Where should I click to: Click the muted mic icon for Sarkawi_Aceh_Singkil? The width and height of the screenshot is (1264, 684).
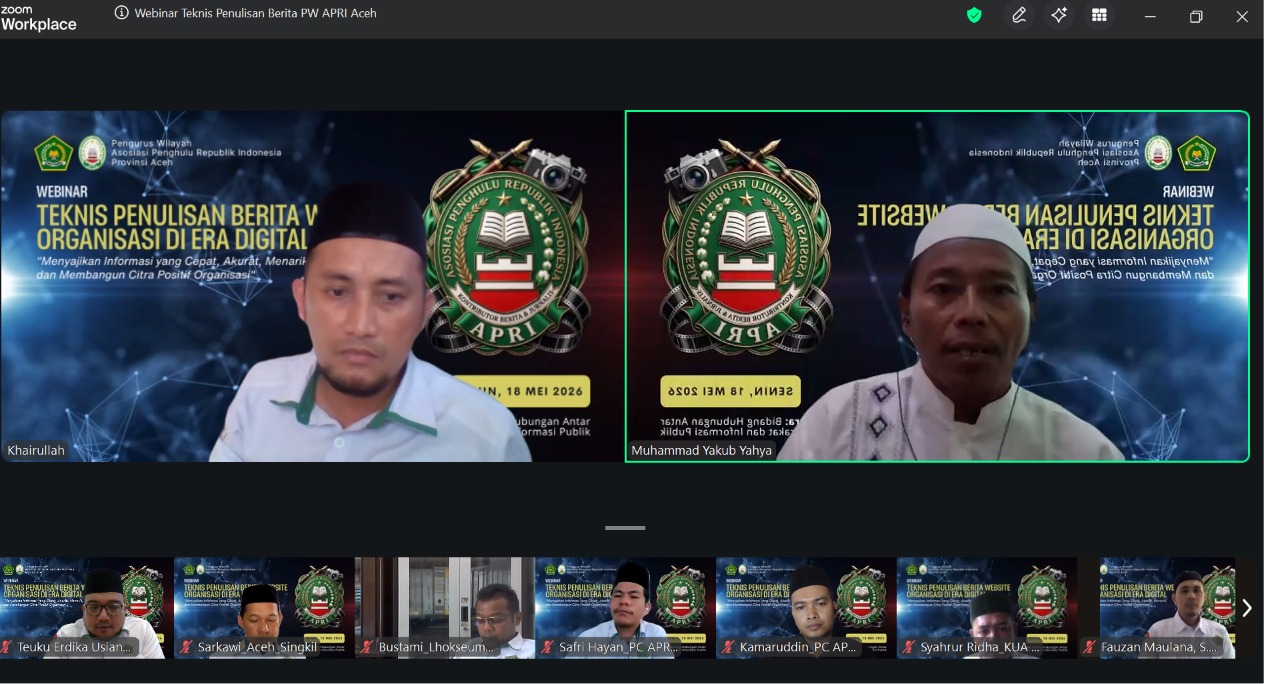pos(186,647)
